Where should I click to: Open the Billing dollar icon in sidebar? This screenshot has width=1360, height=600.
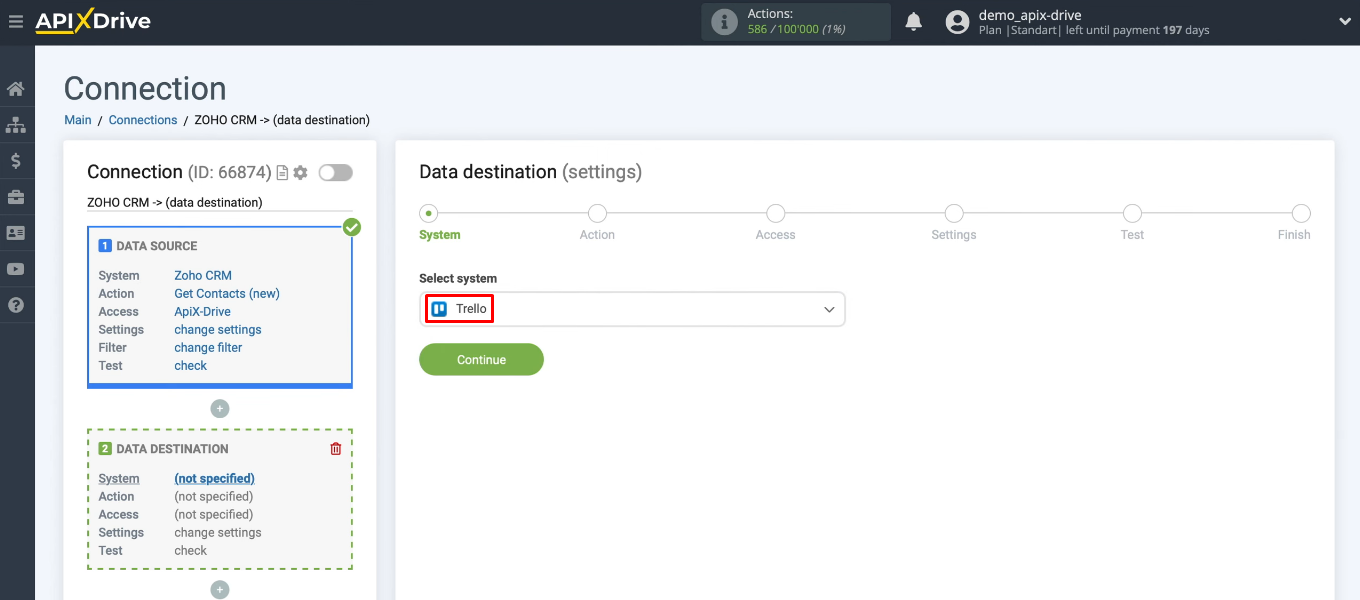tap(16, 160)
